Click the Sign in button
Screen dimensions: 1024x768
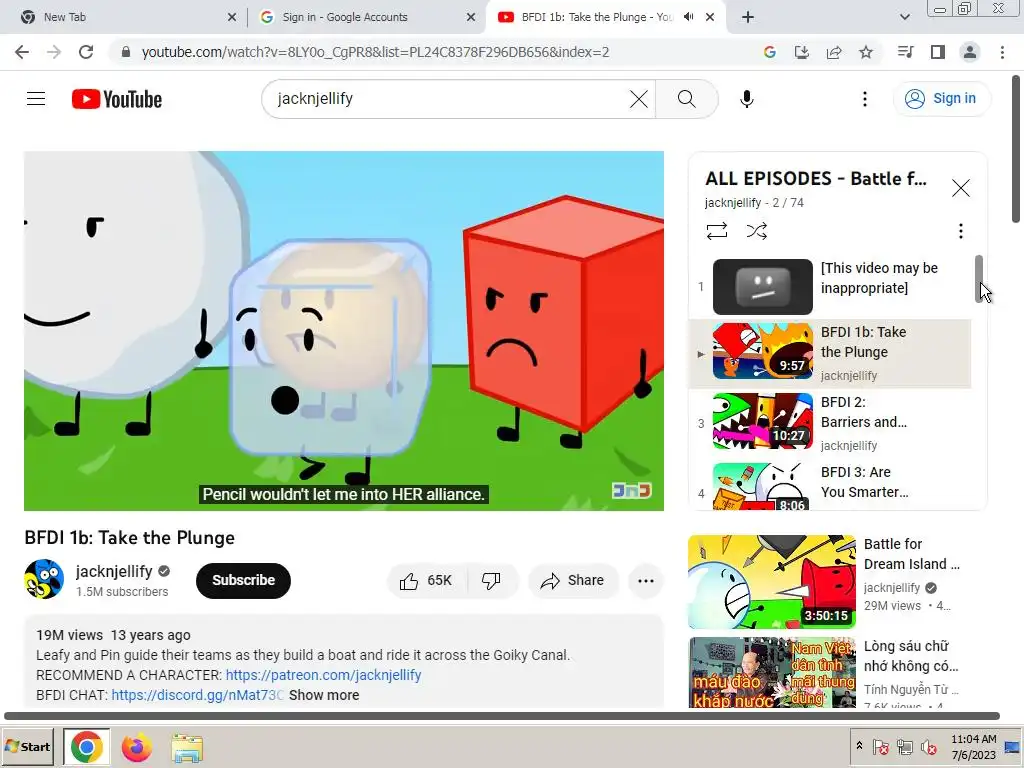tap(941, 99)
